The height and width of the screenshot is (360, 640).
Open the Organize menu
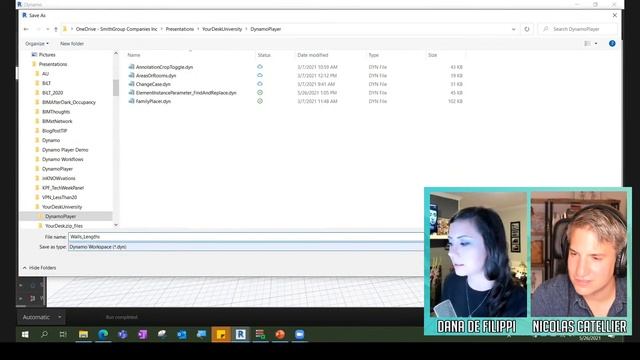pyautogui.click(x=37, y=43)
